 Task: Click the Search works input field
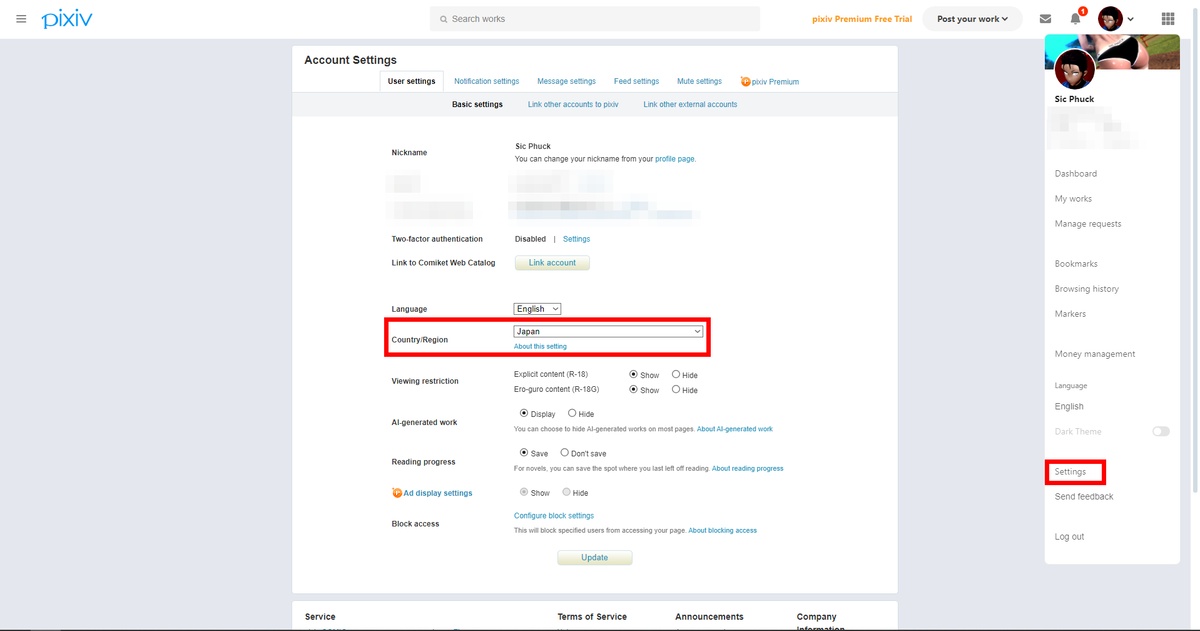pyautogui.click(x=595, y=19)
